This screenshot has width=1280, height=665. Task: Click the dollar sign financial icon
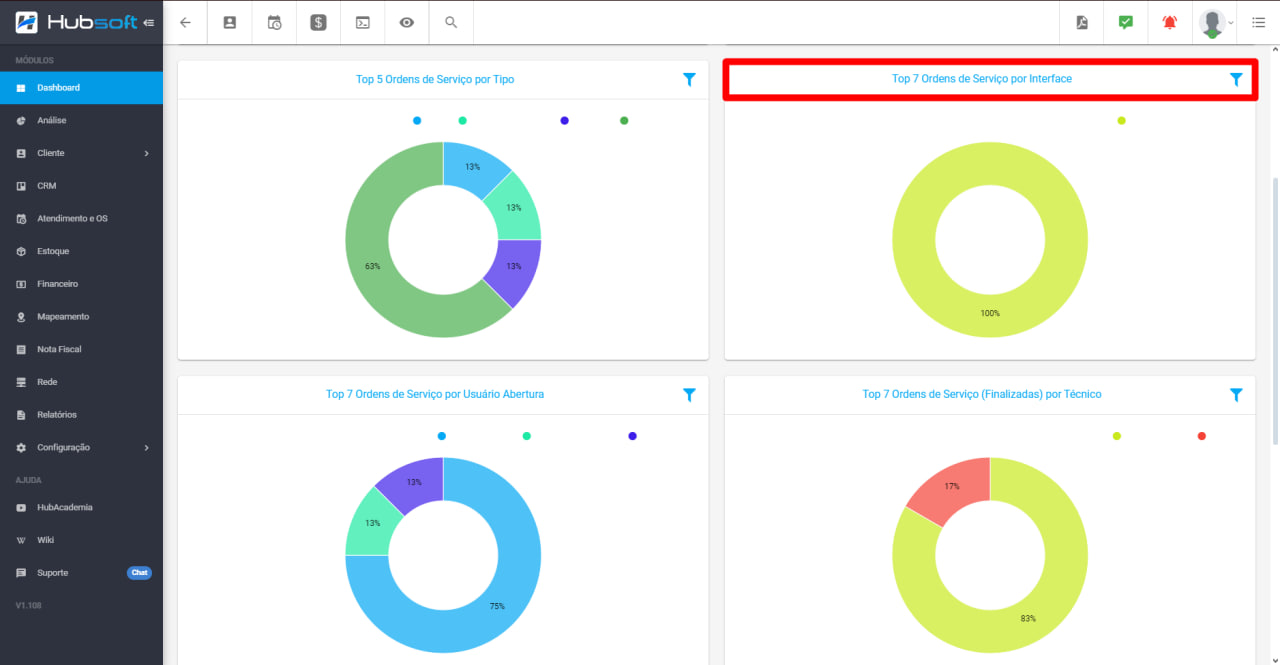318,22
